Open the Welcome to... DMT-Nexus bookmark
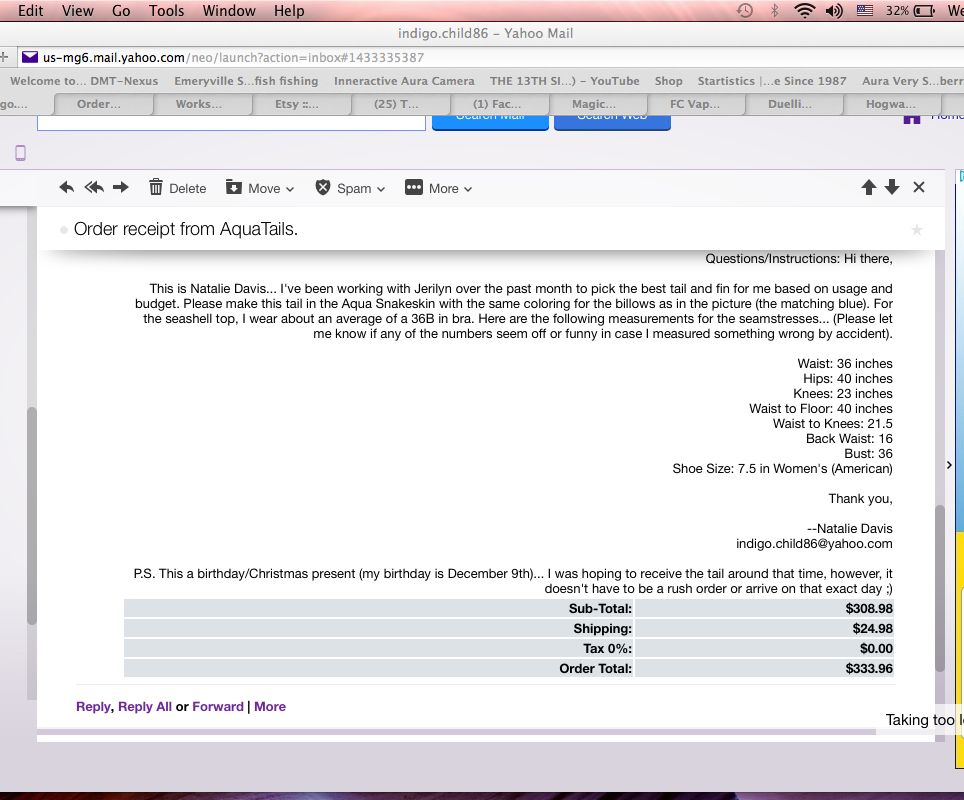The image size is (964, 800). [84, 81]
